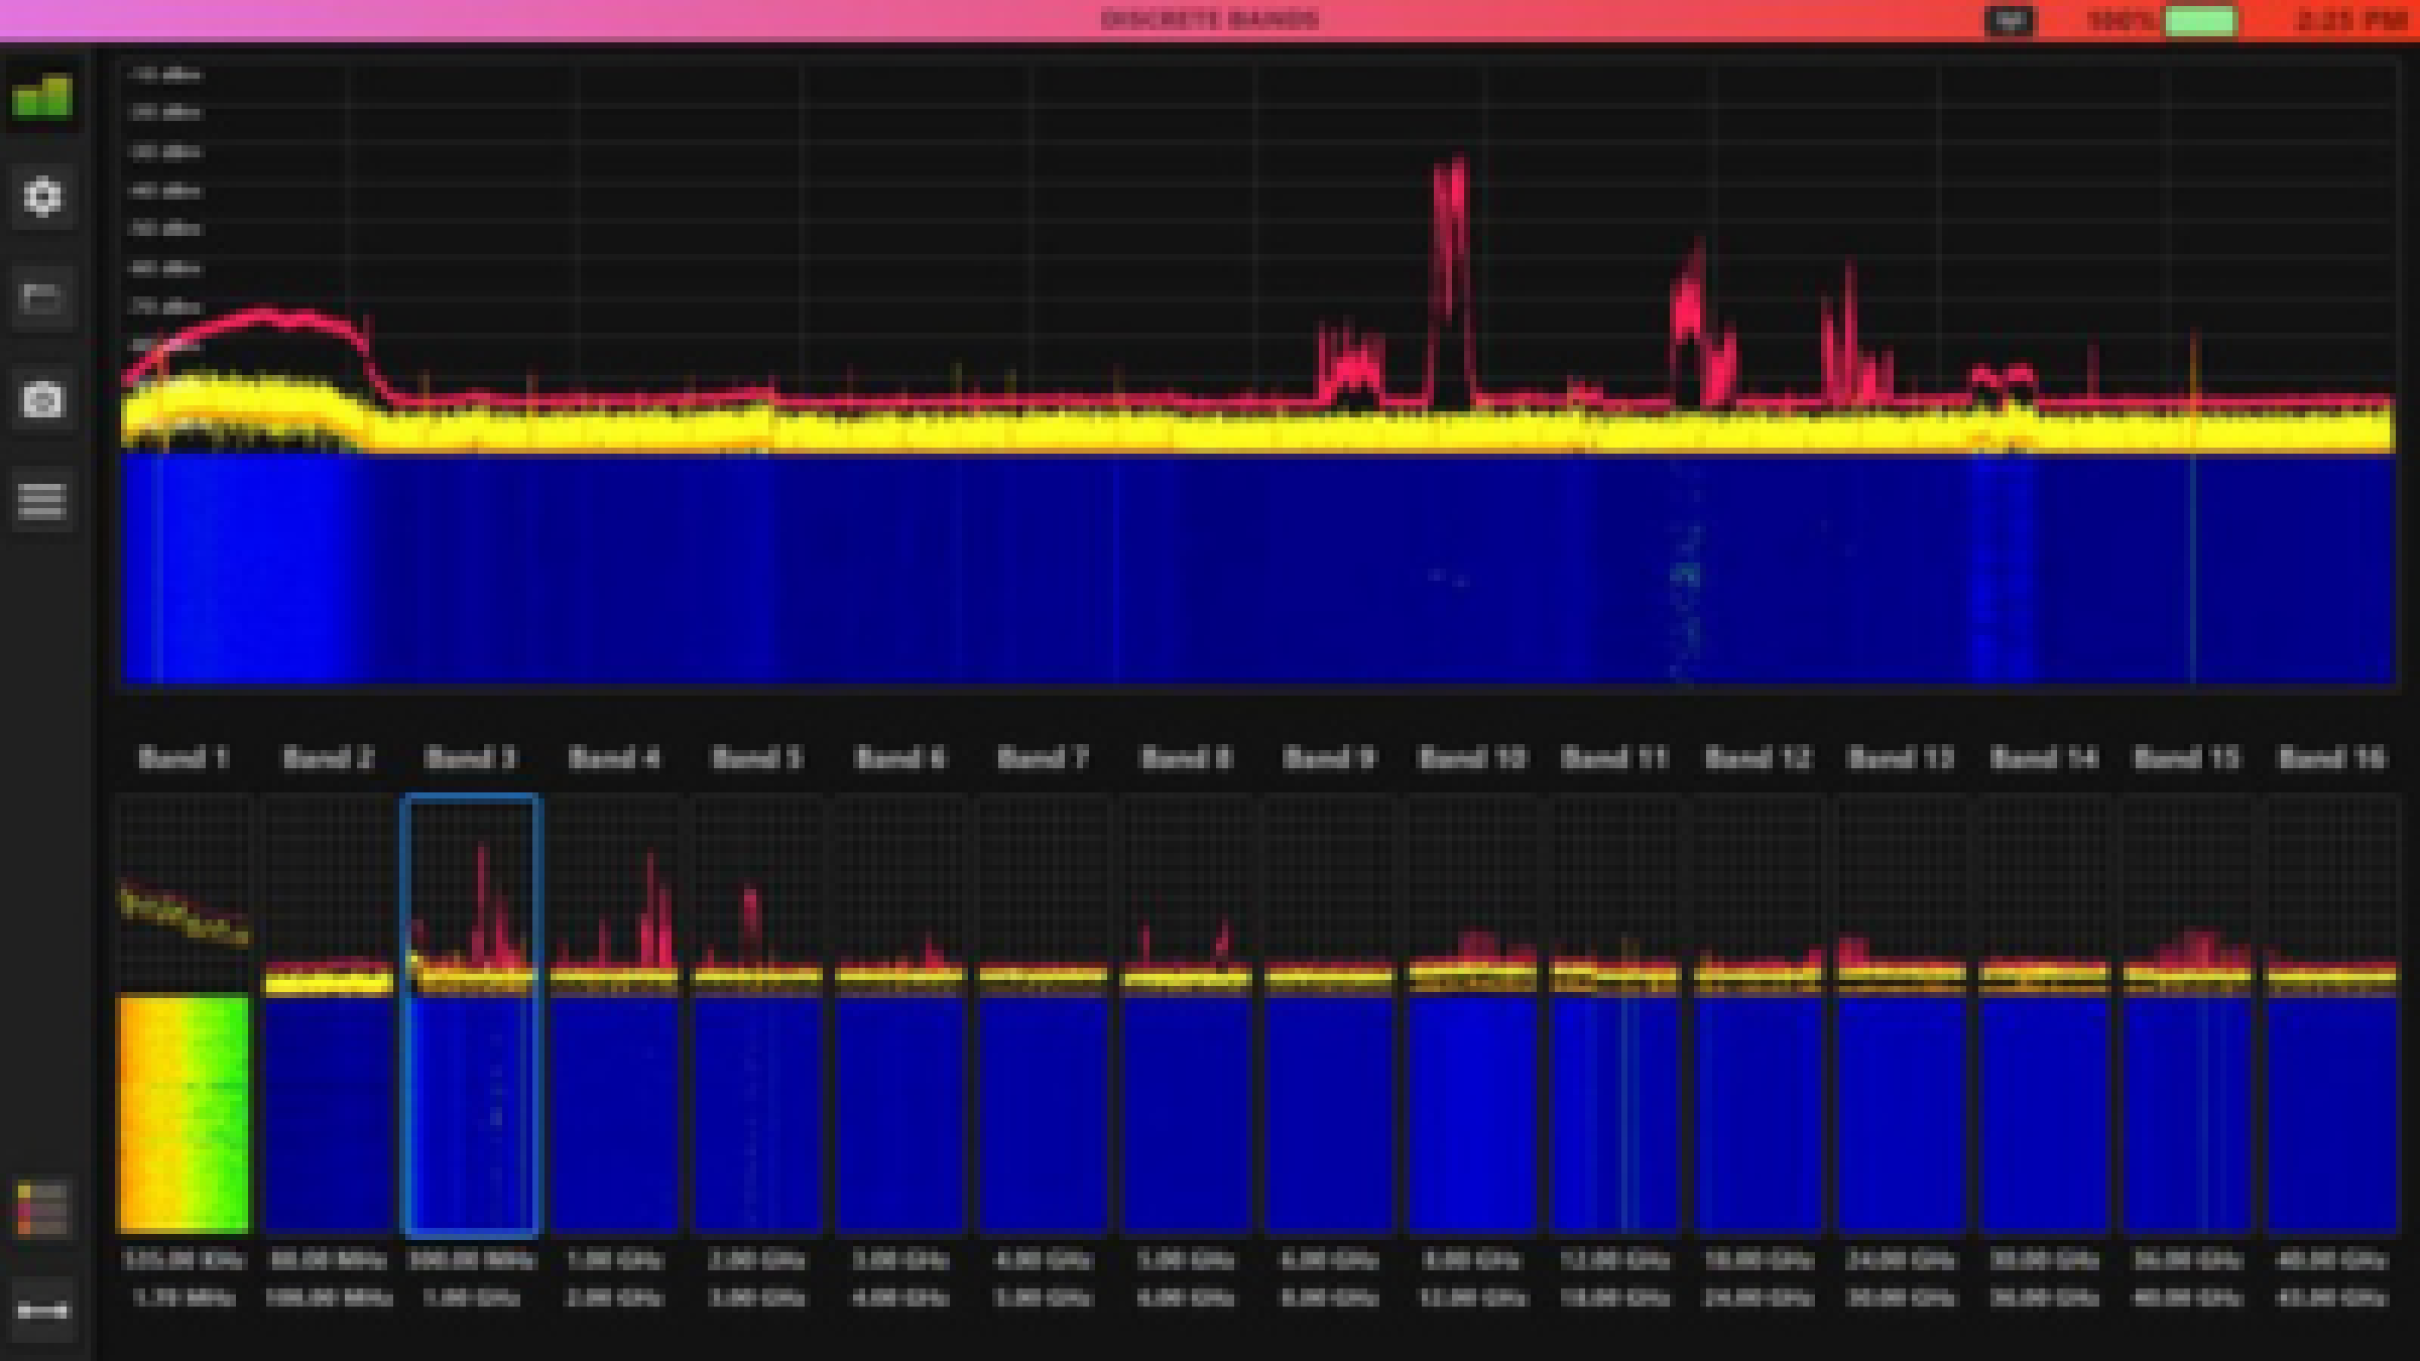
Task: Click the horizontal span arrow icon
Action: 42,1310
